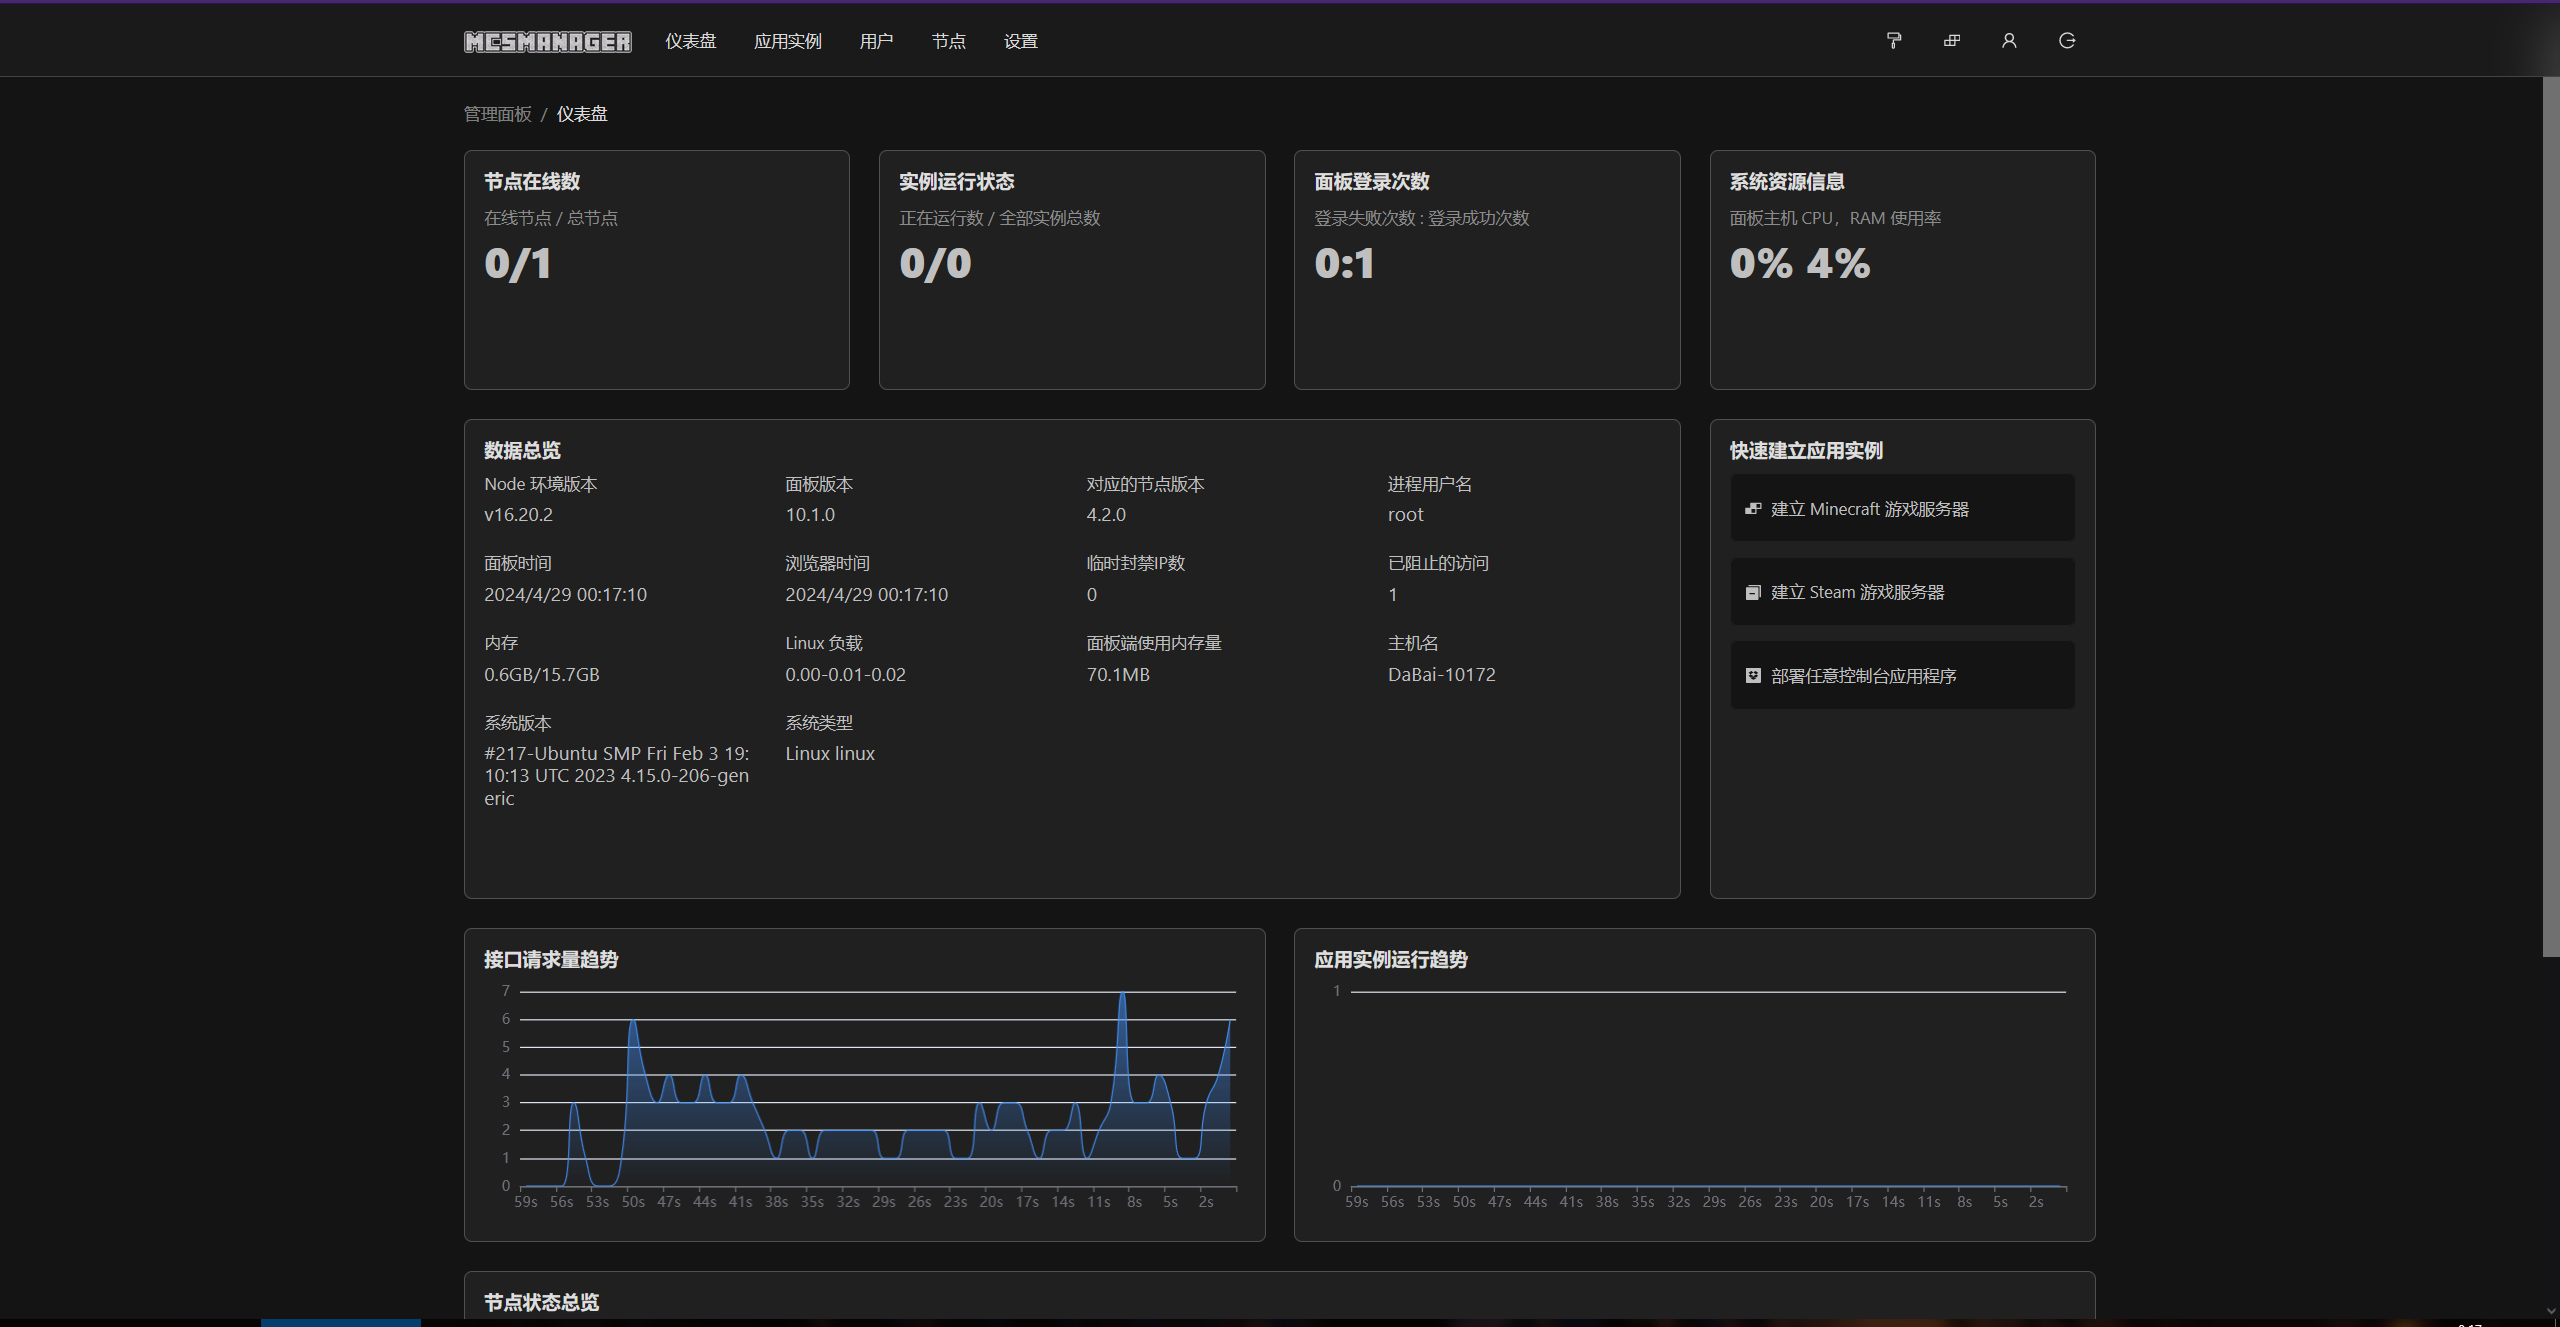The image size is (2560, 1327).
Task: Click panel version value 10.1.0
Action: click(810, 515)
